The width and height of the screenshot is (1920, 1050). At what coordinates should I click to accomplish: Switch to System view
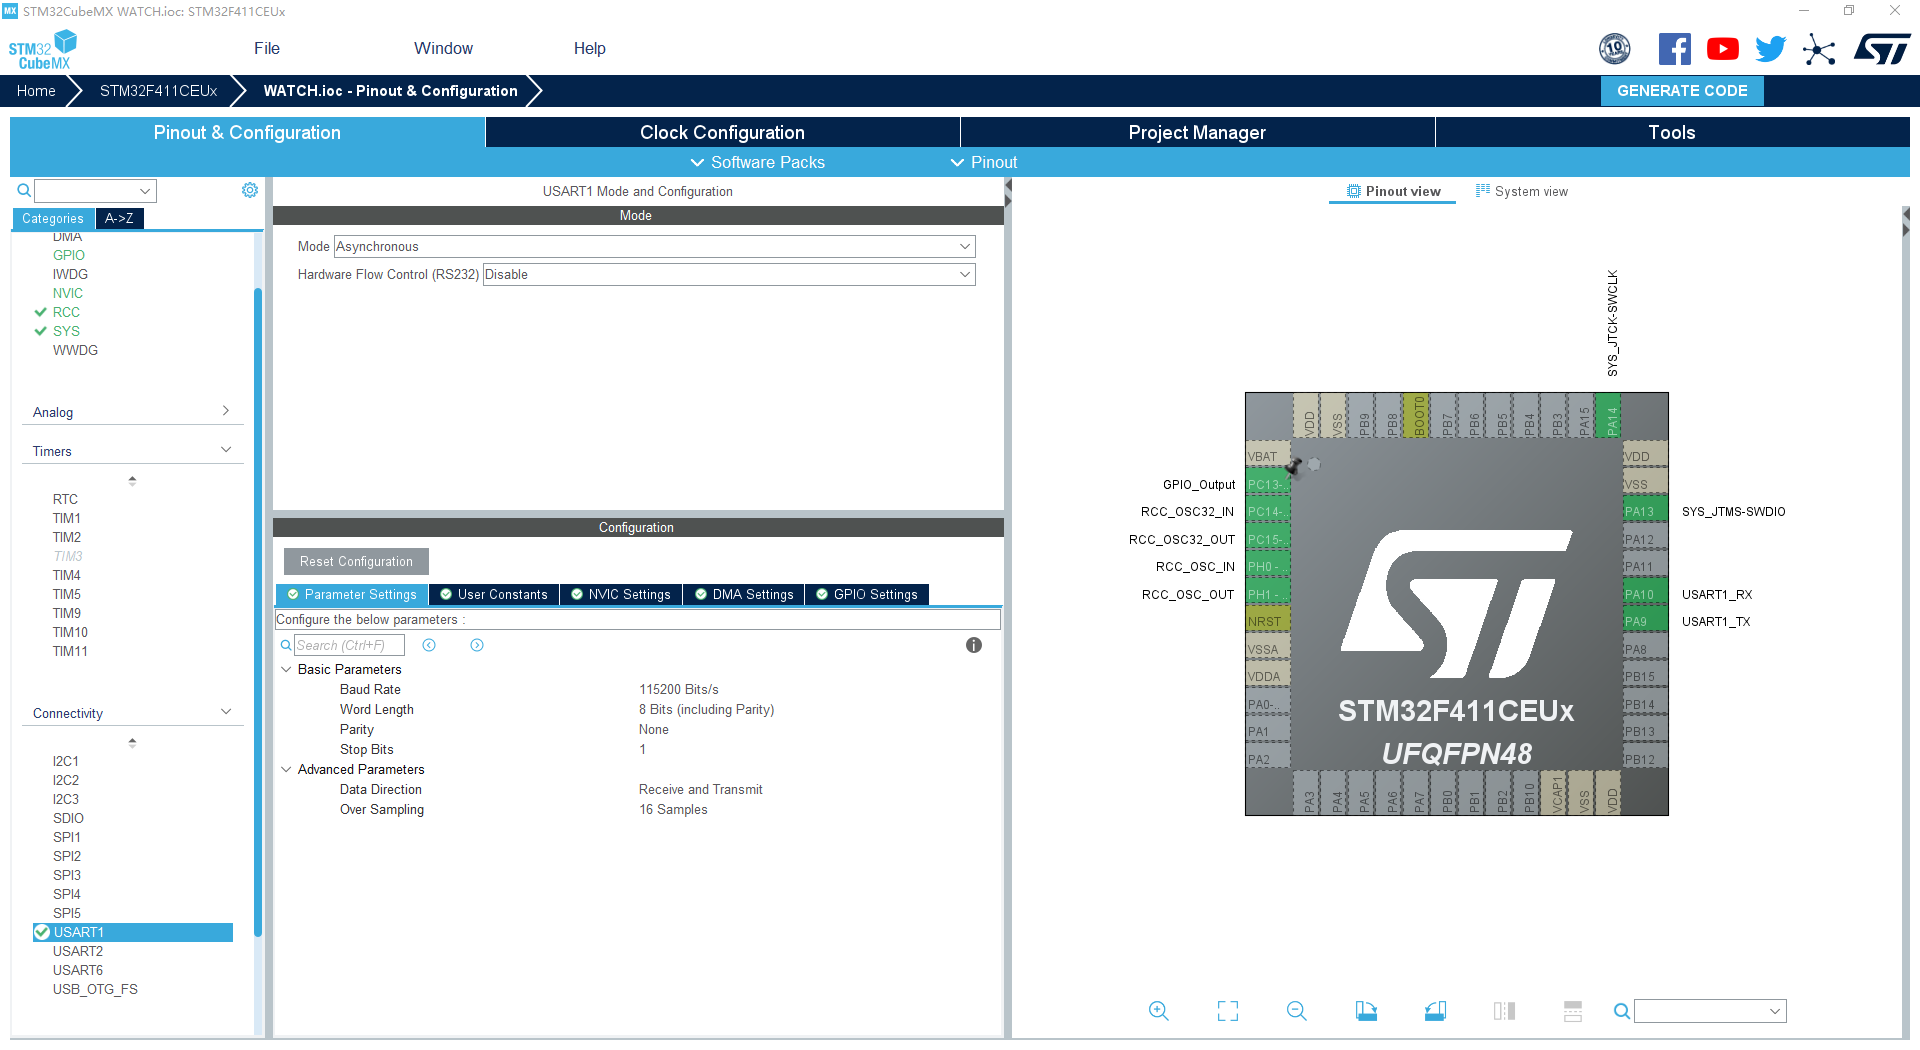pos(1522,191)
